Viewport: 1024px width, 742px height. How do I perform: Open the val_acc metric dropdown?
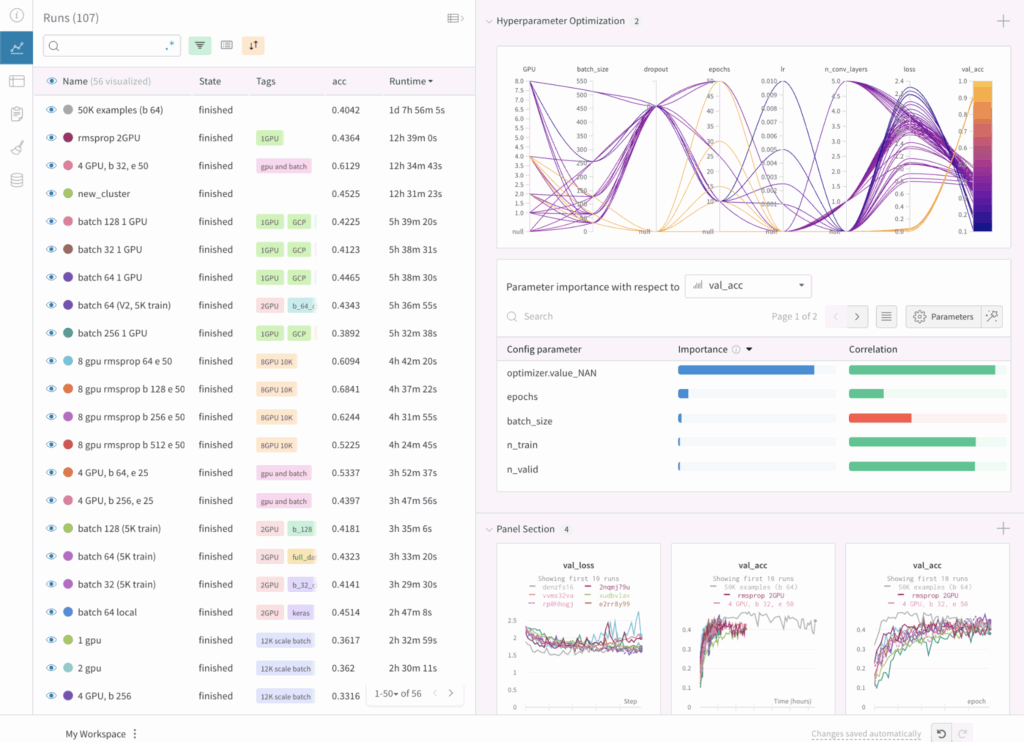pos(748,285)
